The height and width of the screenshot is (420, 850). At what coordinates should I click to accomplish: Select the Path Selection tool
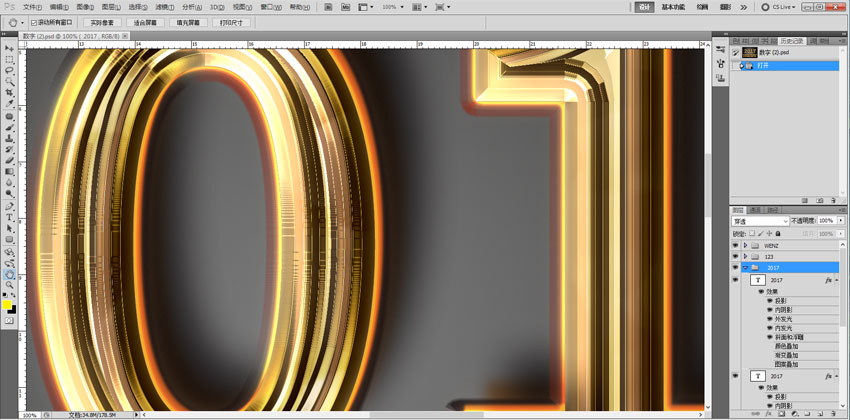coord(9,229)
